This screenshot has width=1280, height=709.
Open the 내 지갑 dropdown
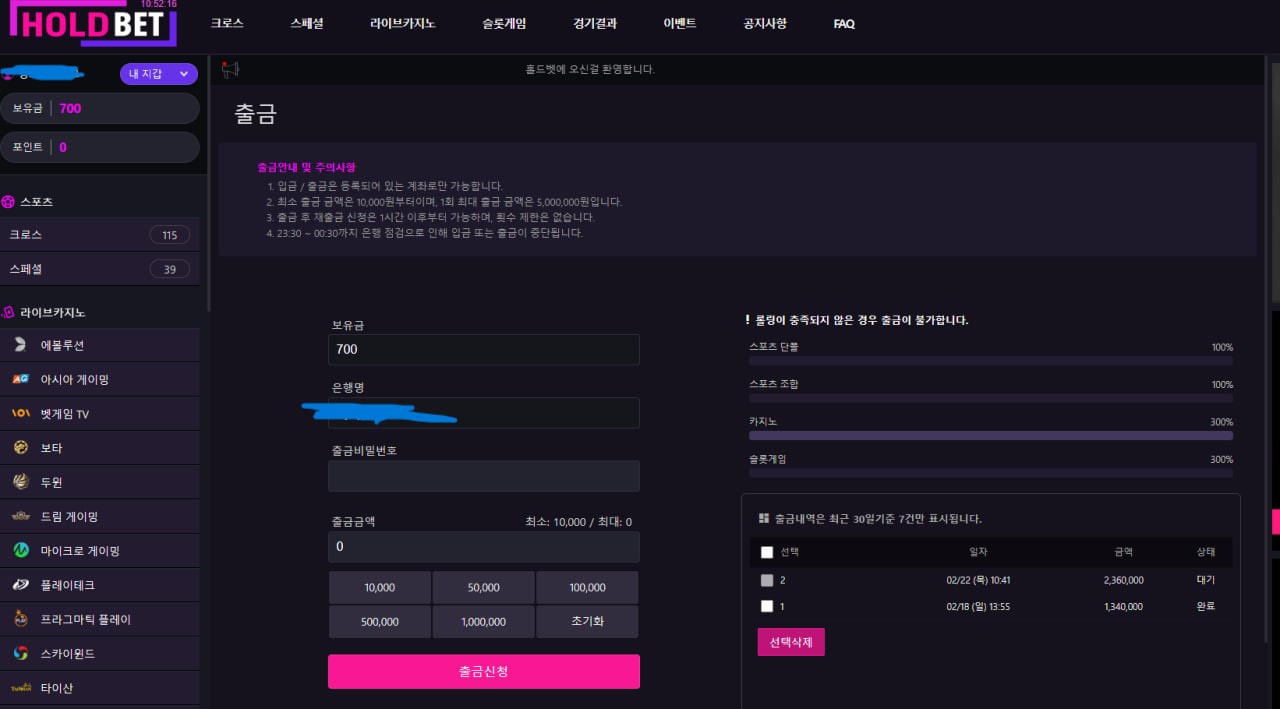(158, 74)
